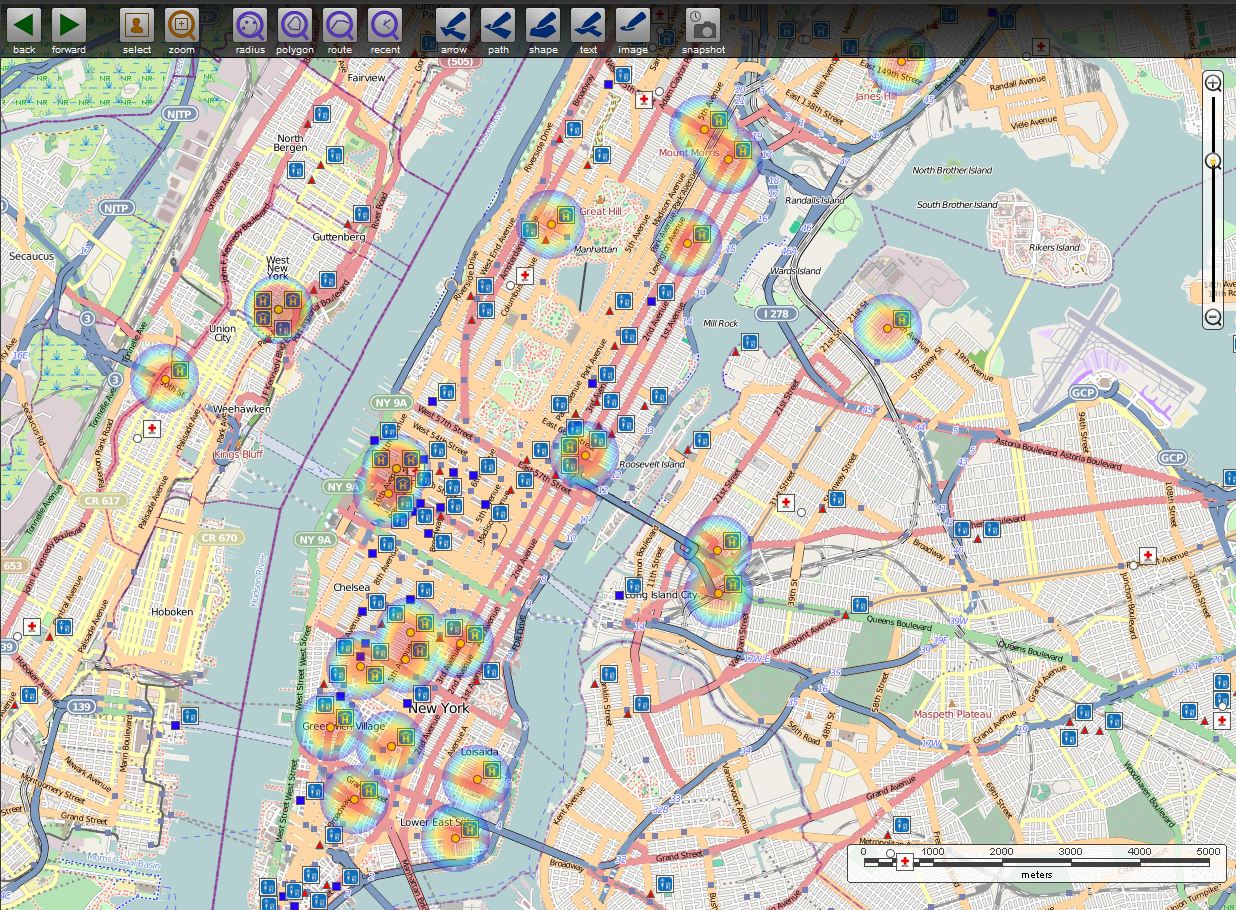Go back to the previous map view
Screen dimensions: 1236x910
point(23,25)
